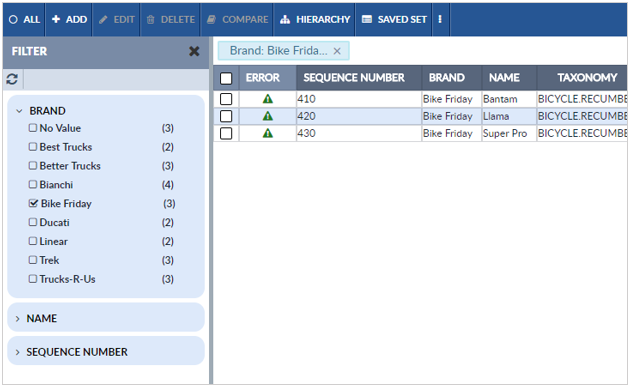
Task: Click the sequence number cell 430
Action: pyautogui.click(x=359, y=133)
